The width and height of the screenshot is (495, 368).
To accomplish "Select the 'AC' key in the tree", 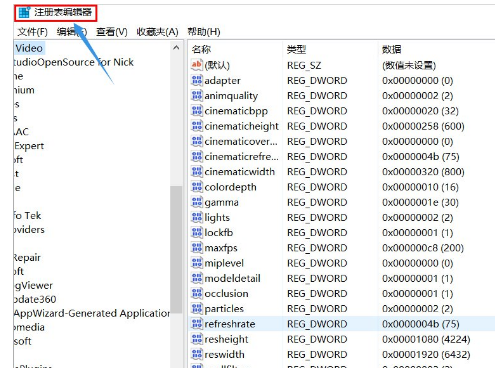I will click(21, 132).
